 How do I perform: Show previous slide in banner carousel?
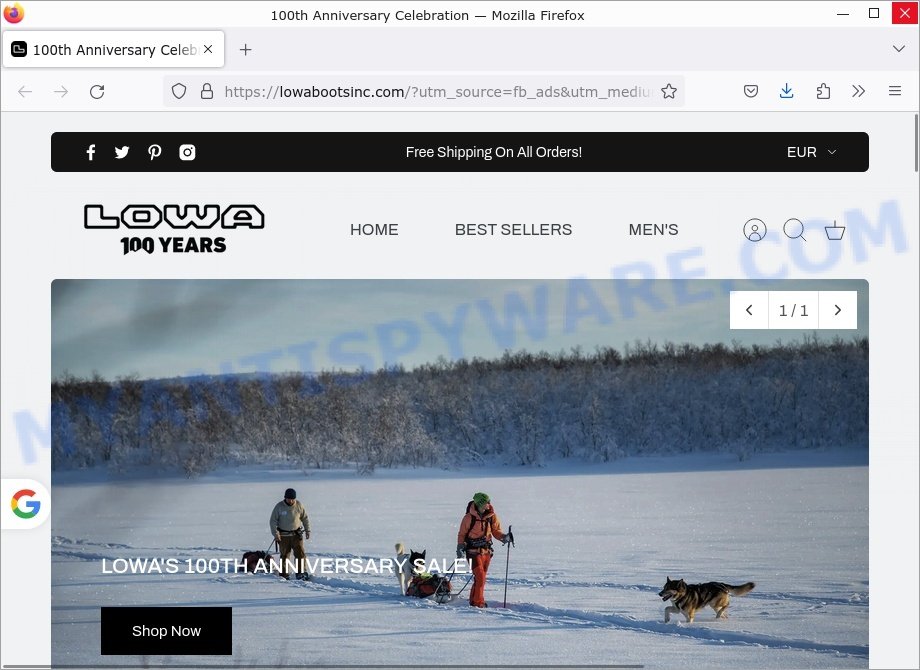pos(749,310)
